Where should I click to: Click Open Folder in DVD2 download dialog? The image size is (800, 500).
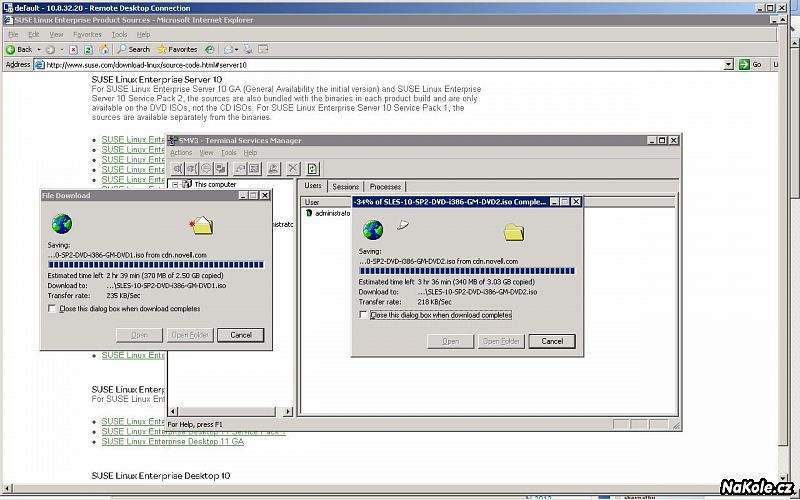[x=501, y=341]
